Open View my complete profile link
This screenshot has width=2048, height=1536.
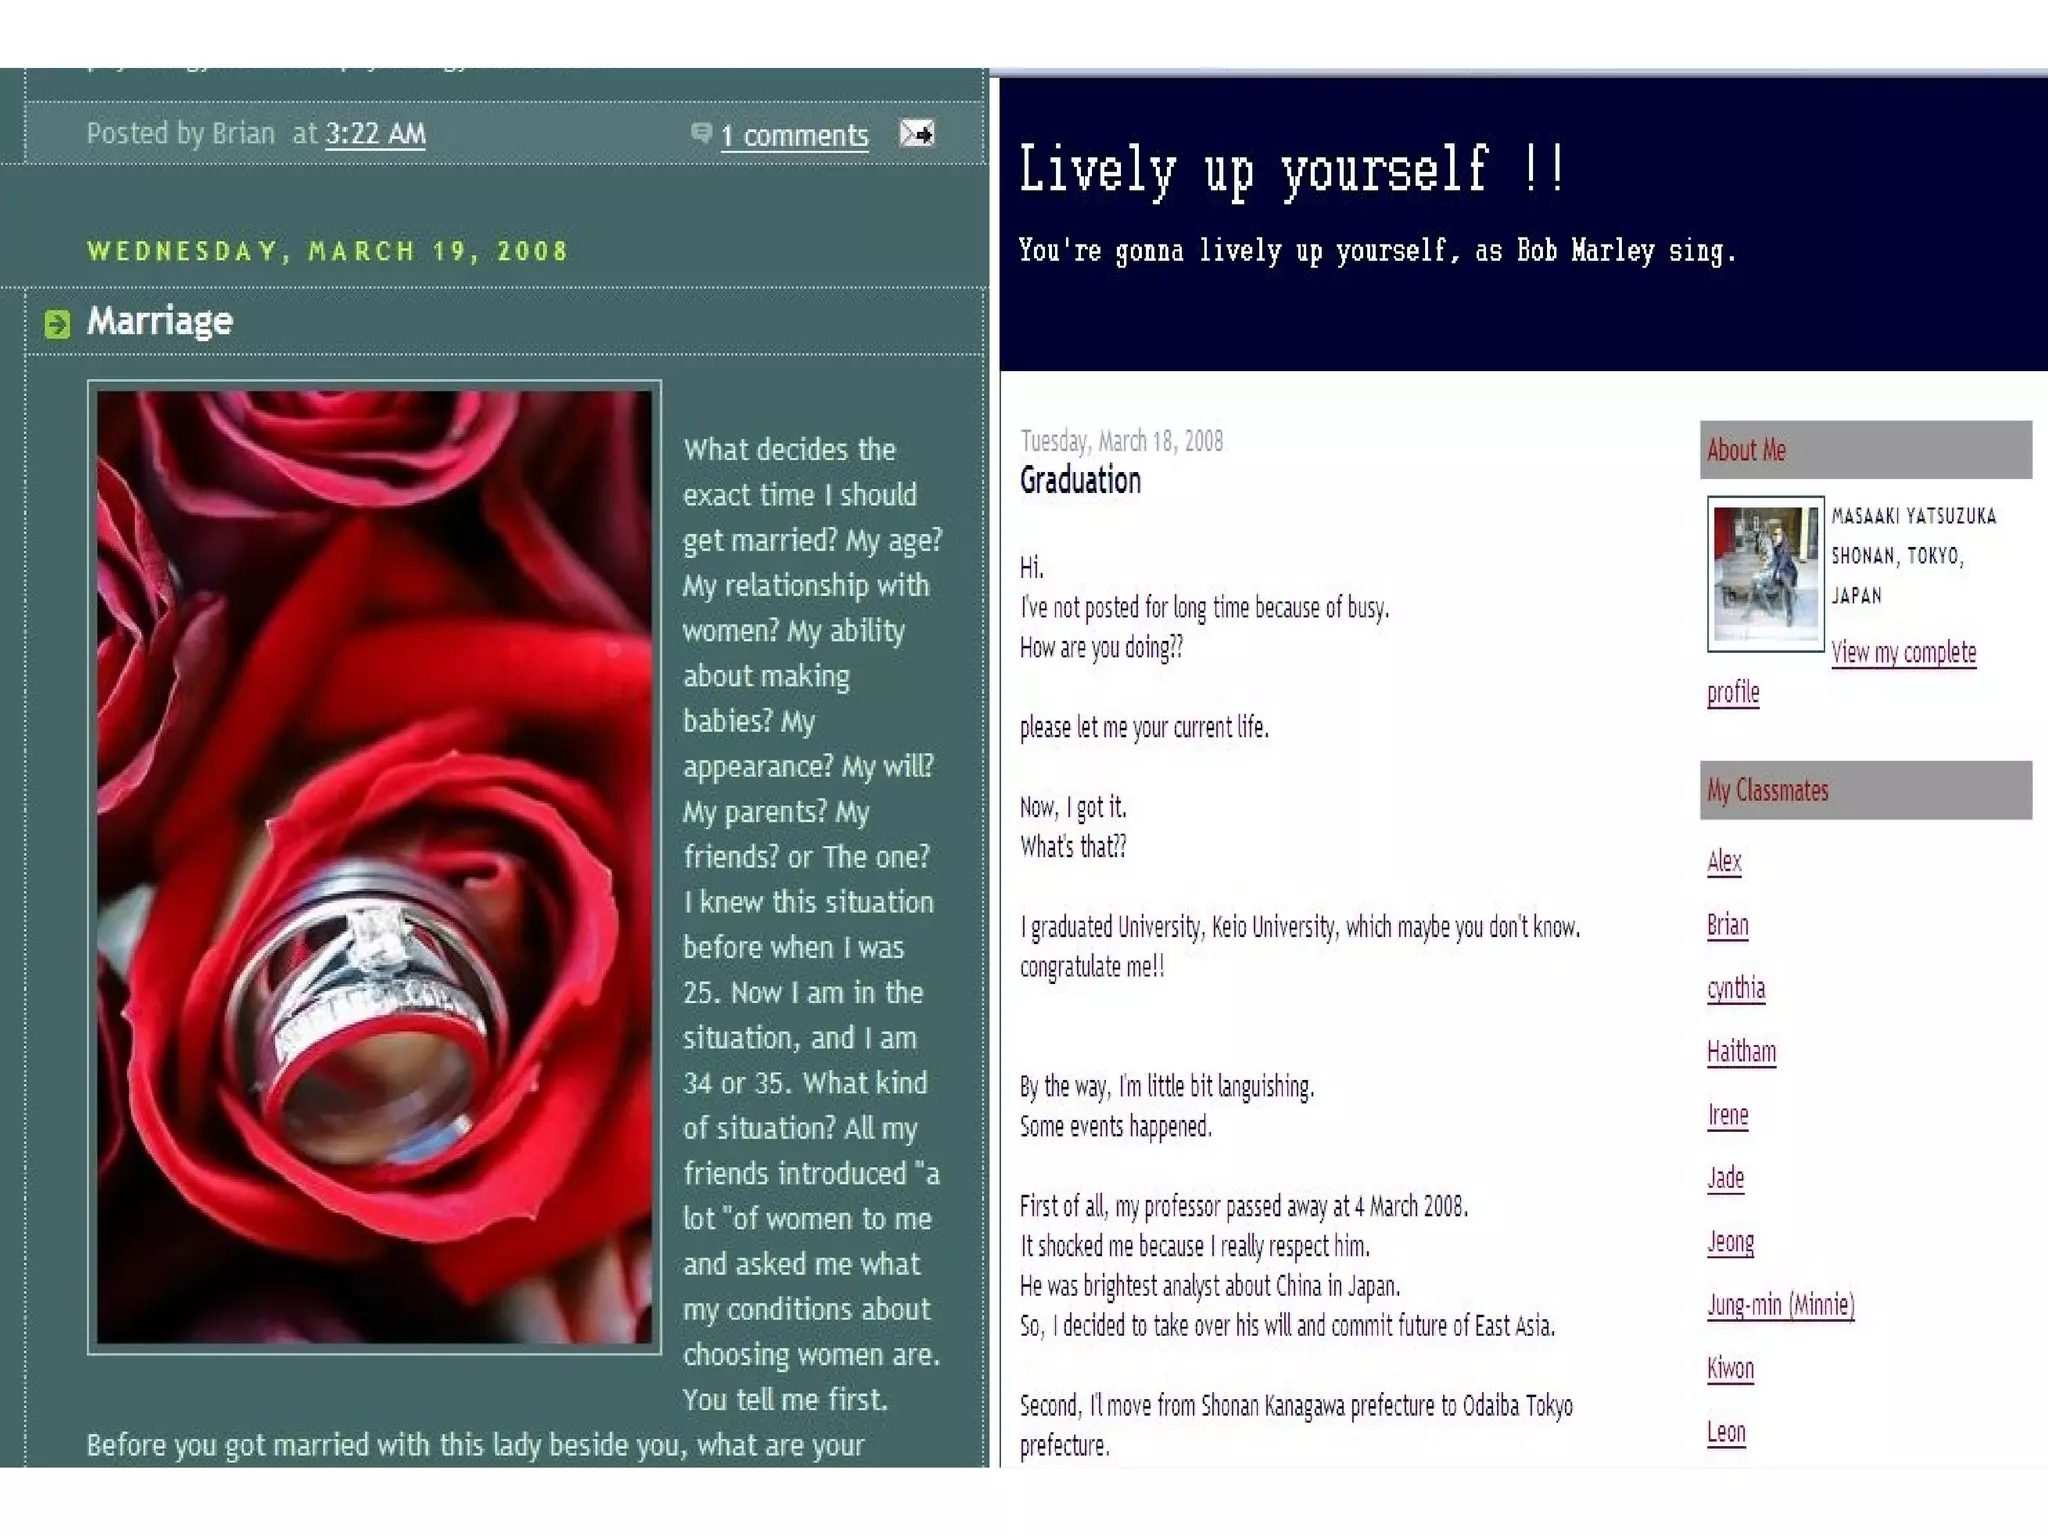(1903, 653)
